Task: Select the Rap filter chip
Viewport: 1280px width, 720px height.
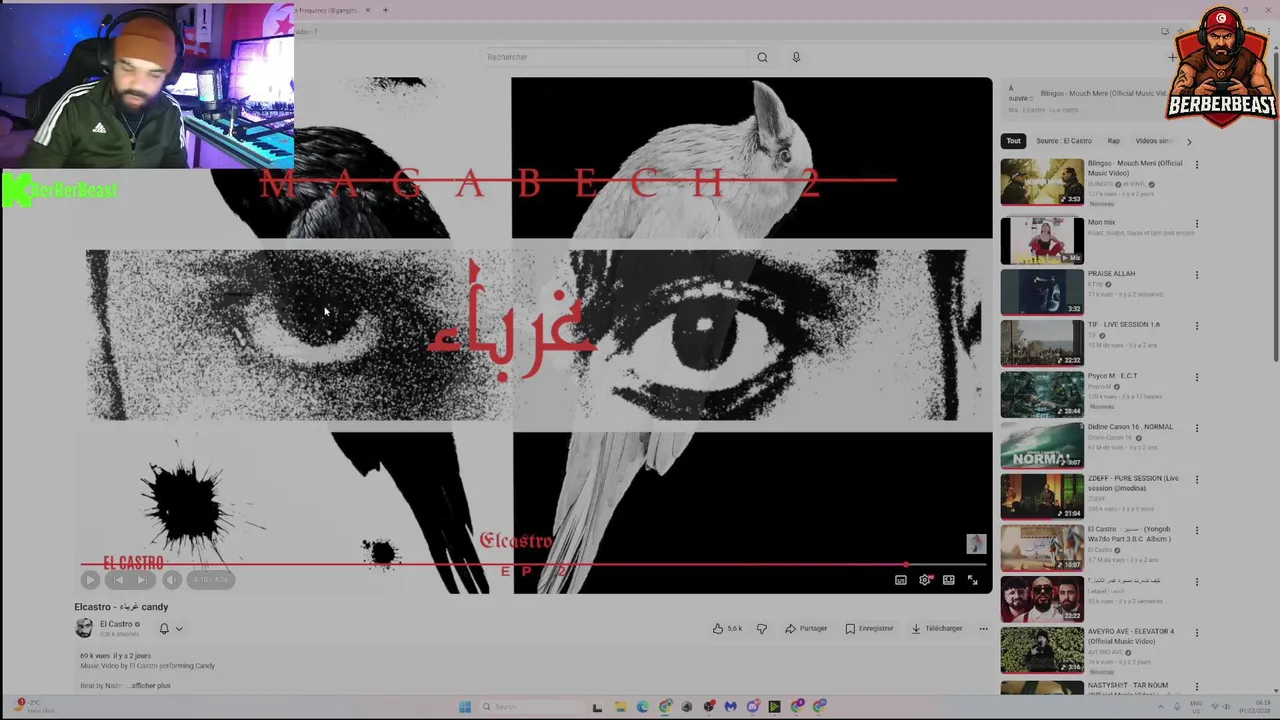Action: 1113,141
